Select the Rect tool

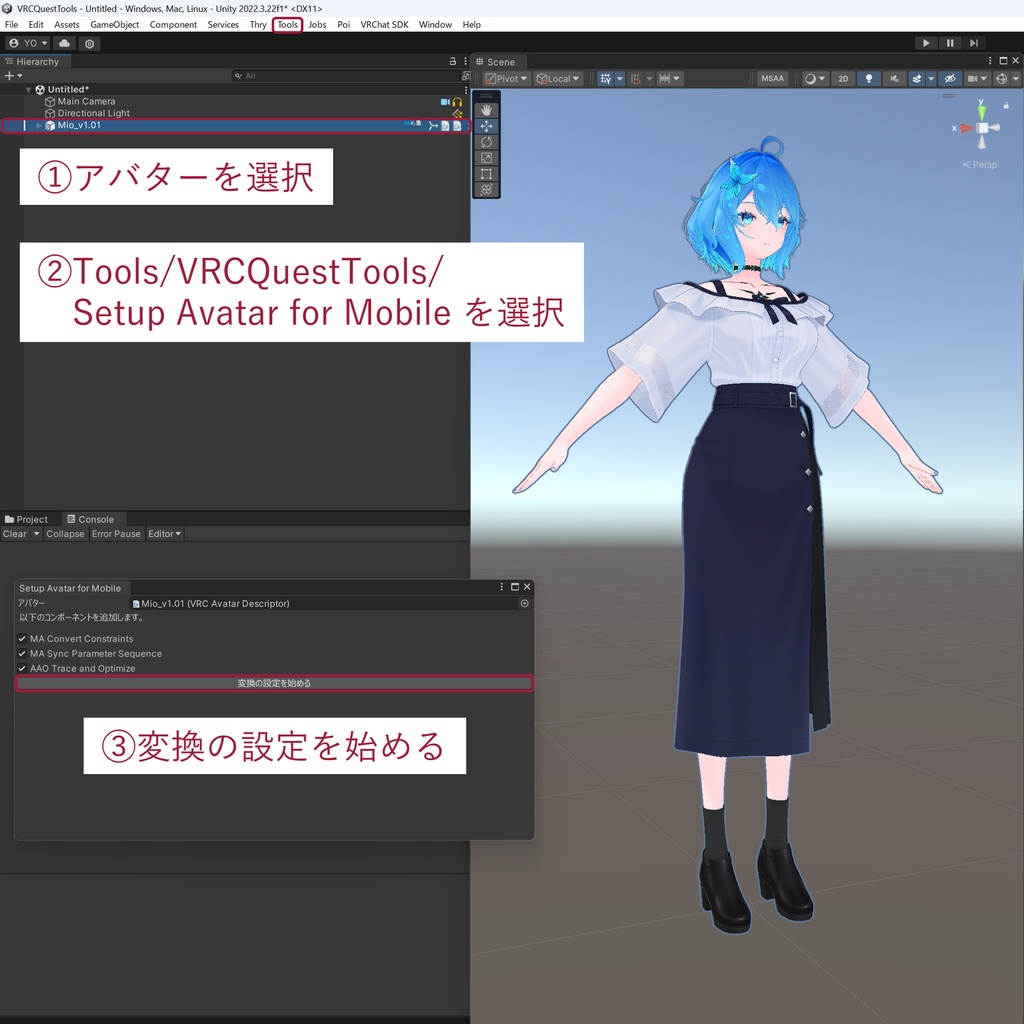point(486,174)
